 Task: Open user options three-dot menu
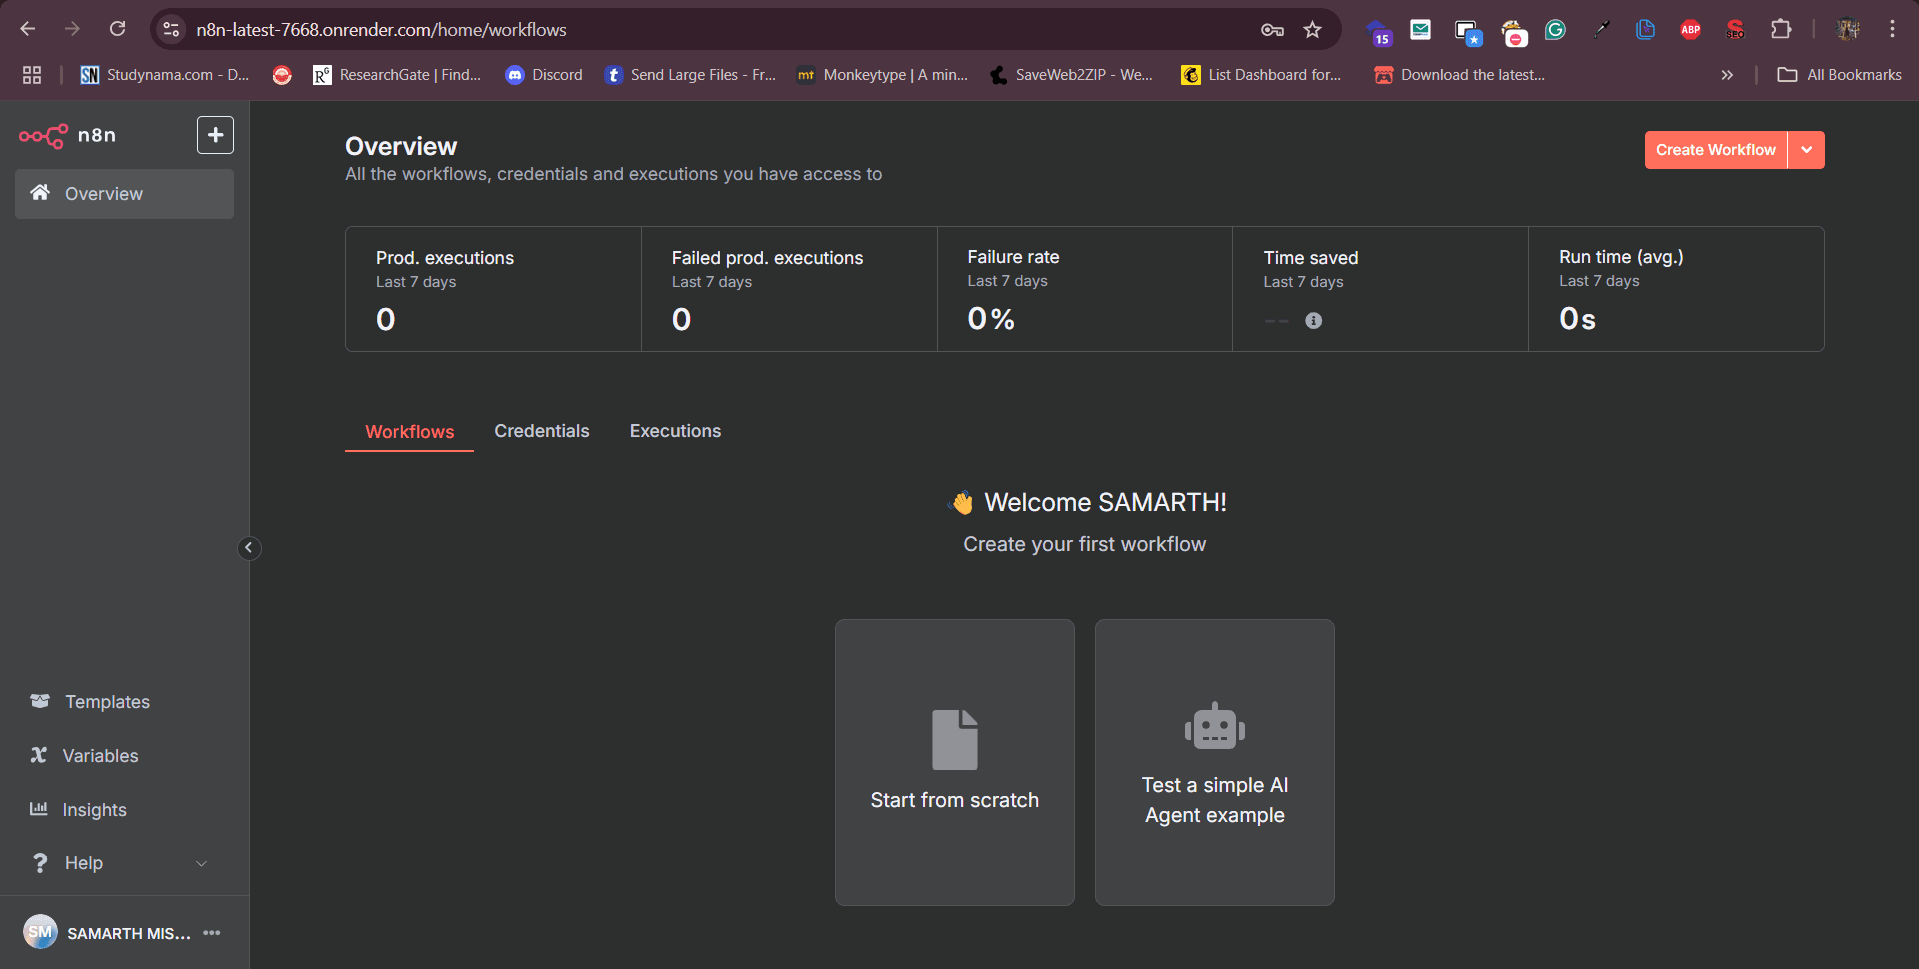point(212,933)
